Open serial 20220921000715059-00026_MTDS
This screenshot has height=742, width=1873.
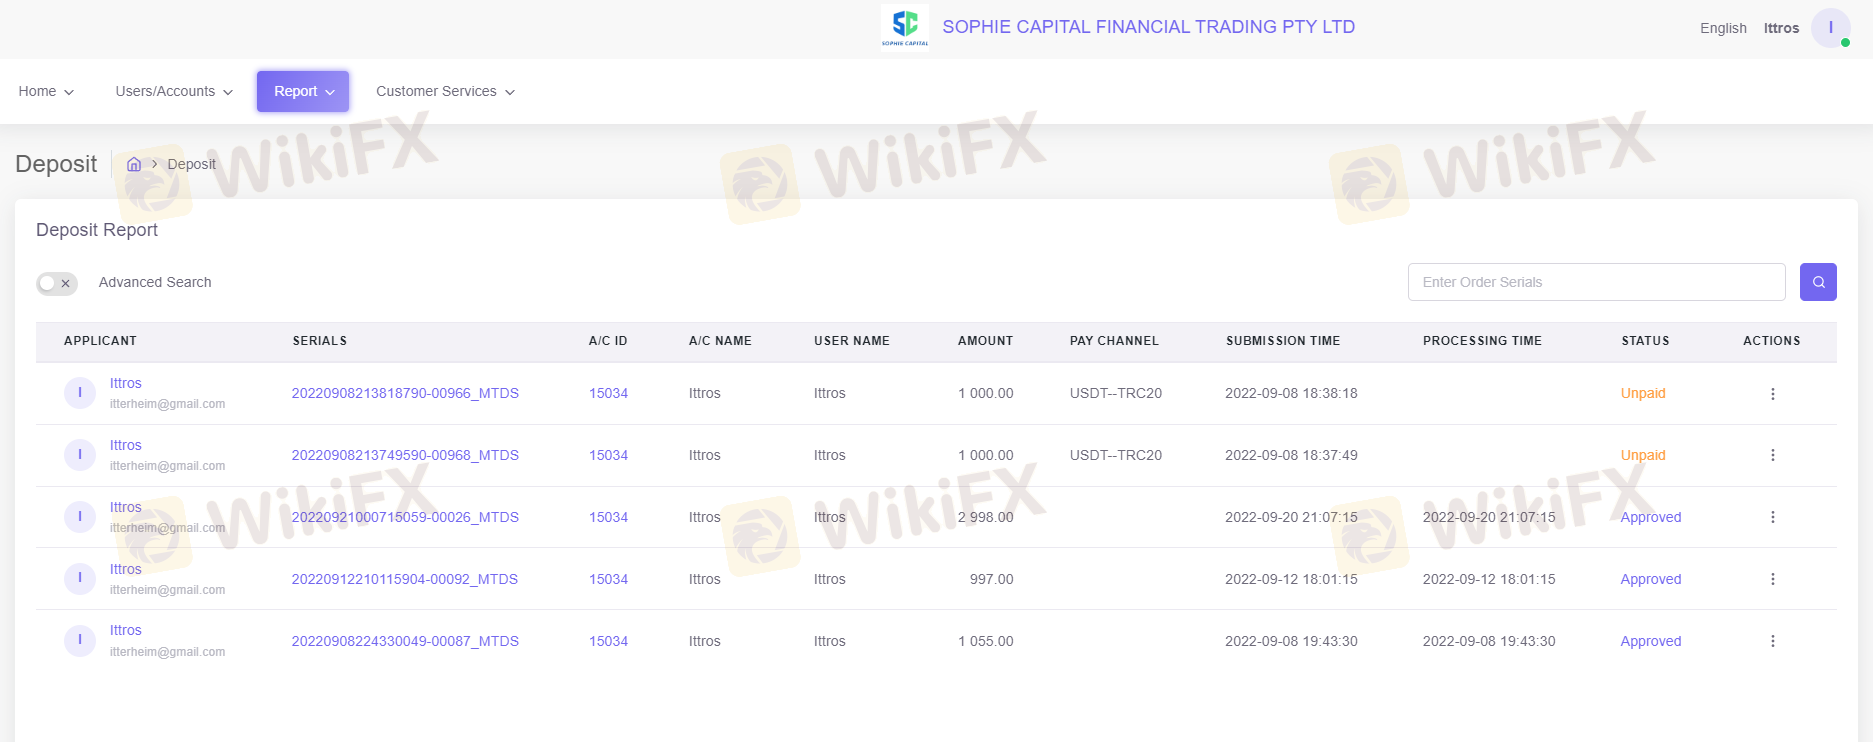tap(405, 517)
